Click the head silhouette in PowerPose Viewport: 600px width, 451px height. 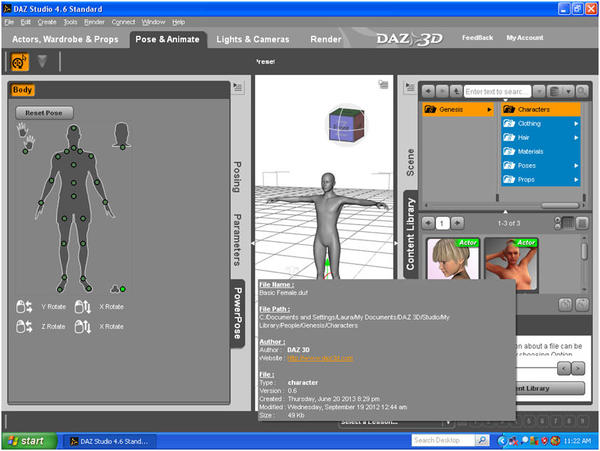click(122, 135)
